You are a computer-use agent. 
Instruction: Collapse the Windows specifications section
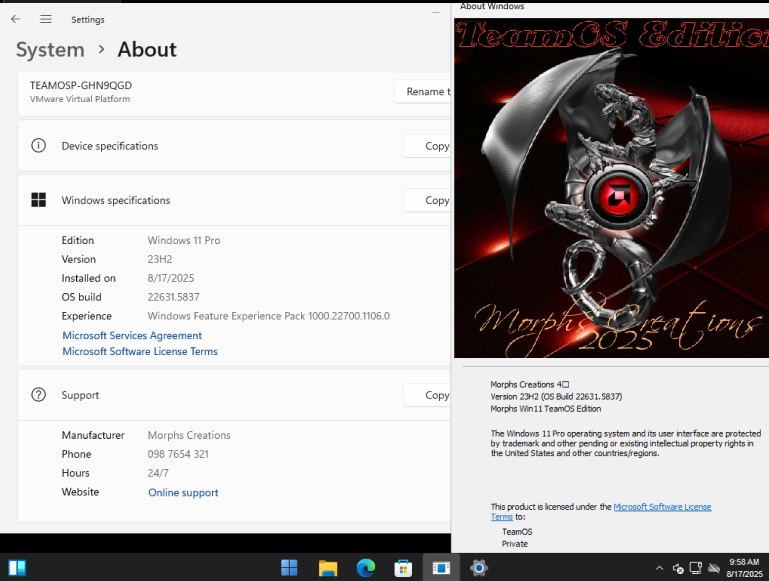point(234,200)
